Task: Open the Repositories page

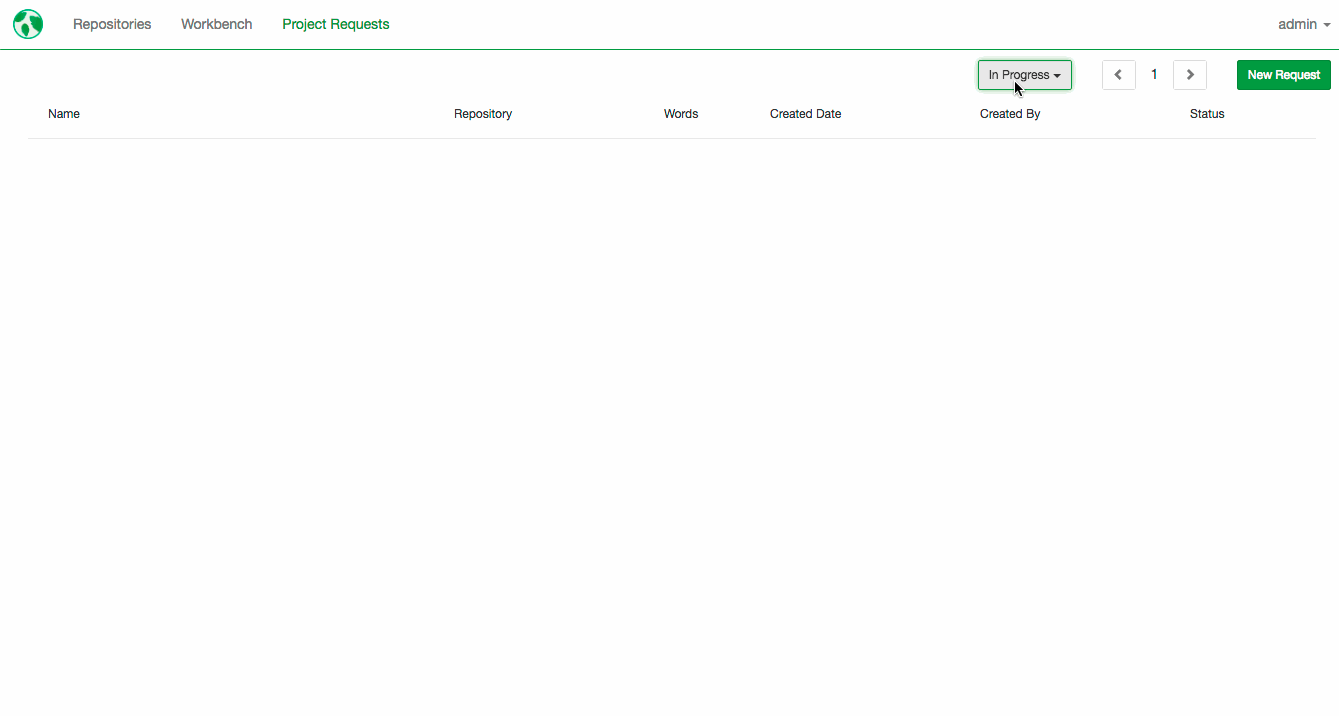Action: coord(112,24)
